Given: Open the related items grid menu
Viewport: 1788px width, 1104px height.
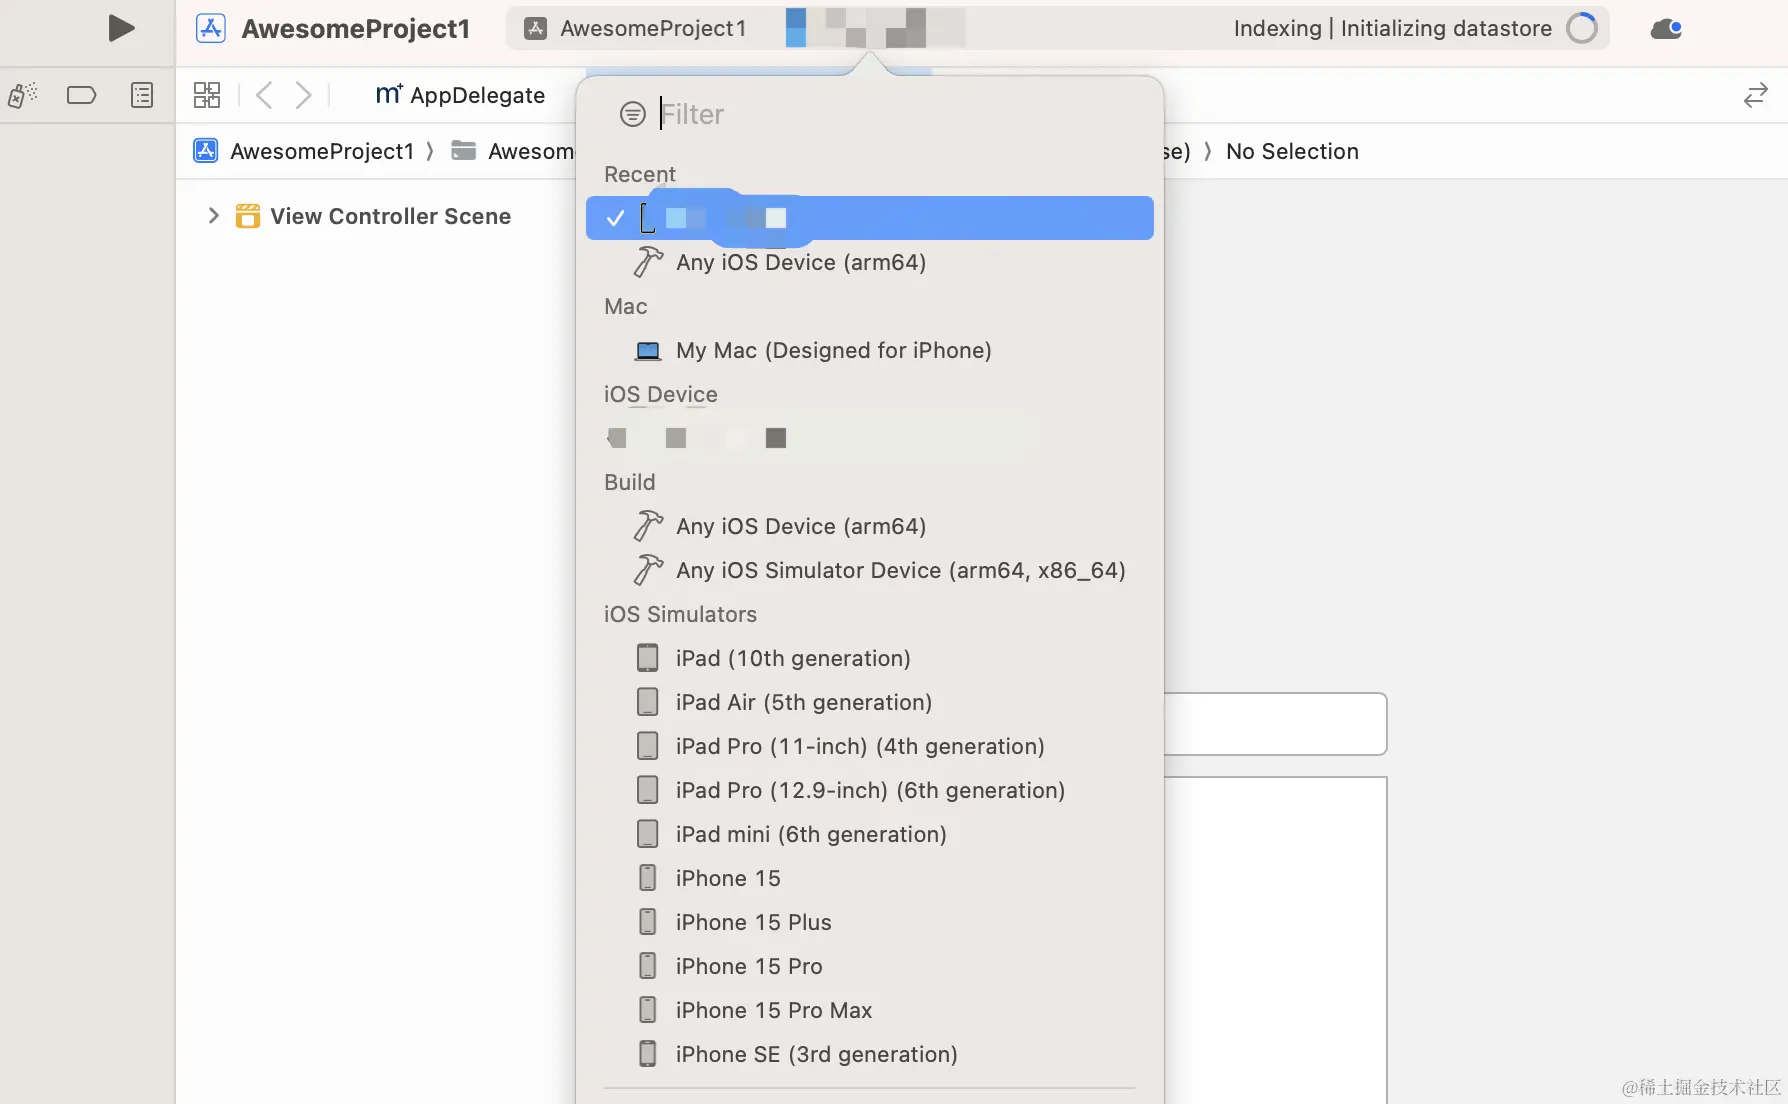Looking at the screenshot, I should (x=207, y=95).
